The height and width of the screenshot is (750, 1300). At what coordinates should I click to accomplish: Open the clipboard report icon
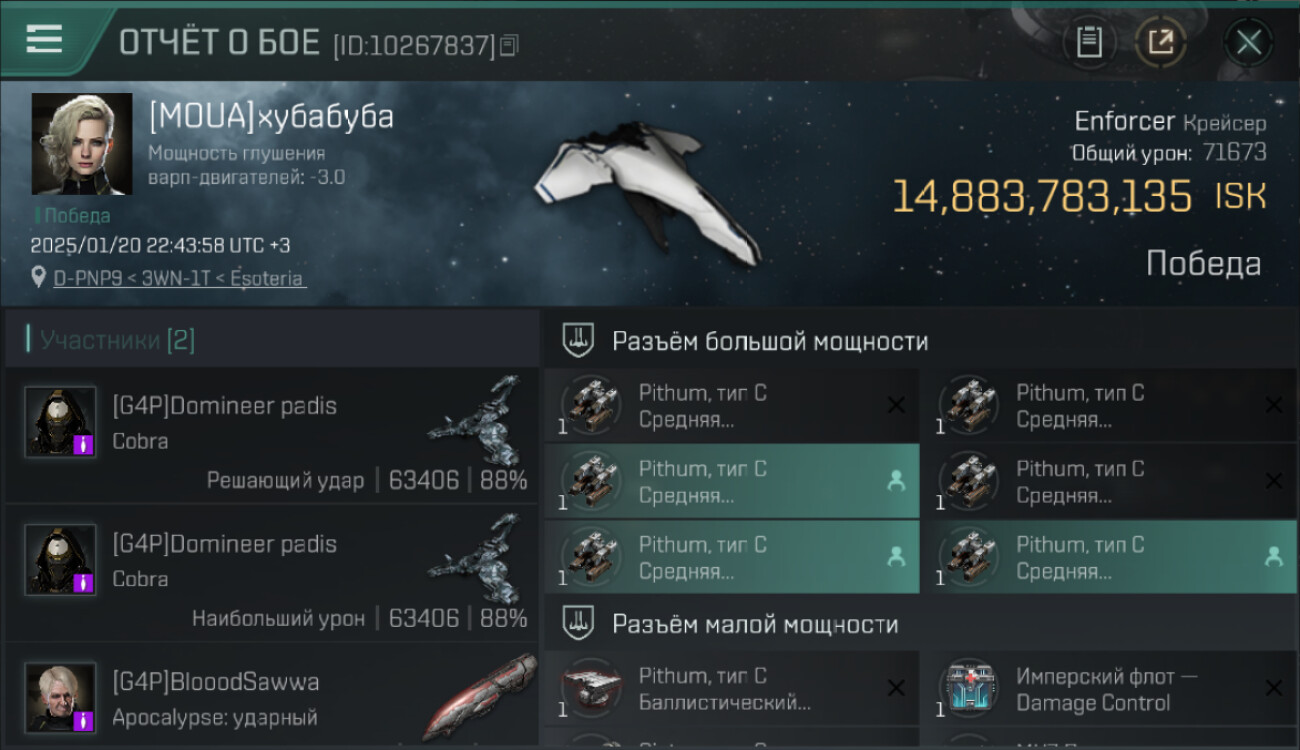coord(1089,42)
